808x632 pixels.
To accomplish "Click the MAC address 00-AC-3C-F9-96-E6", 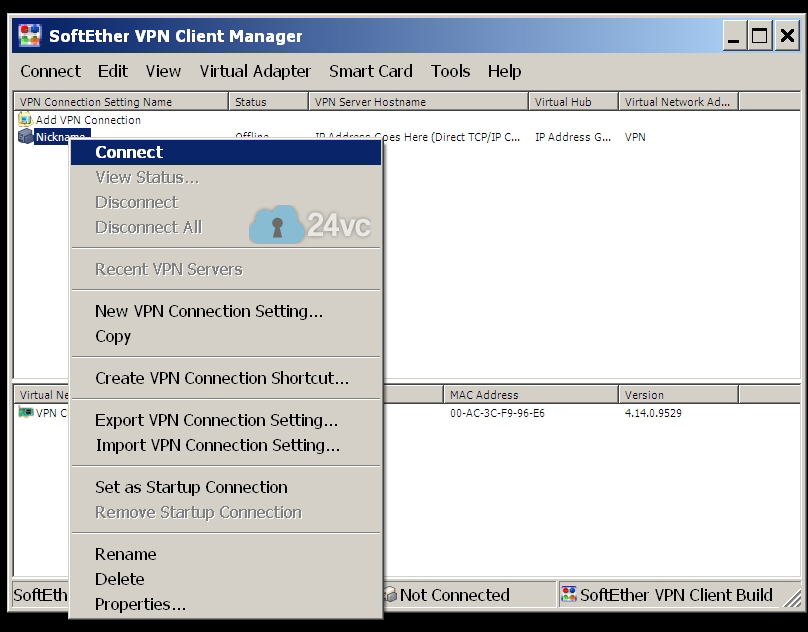I will pyautogui.click(x=497, y=413).
